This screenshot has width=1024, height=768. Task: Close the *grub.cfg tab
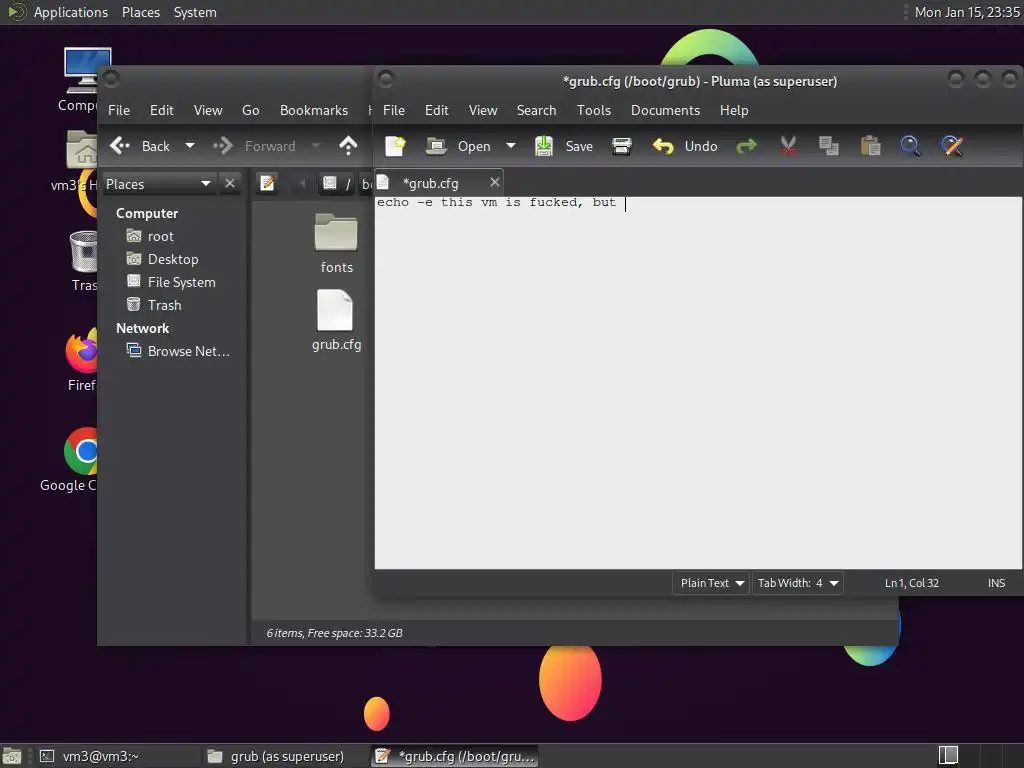494,182
